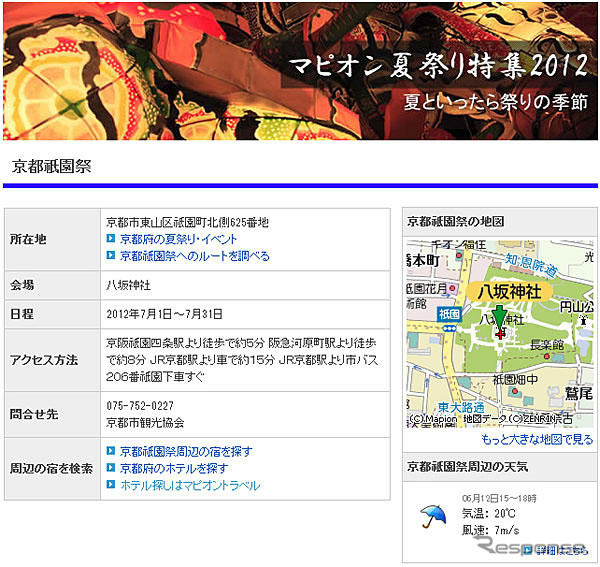Open the 京都府の夏祭り・イベント link
Image resolution: width=600 pixels, height=567 pixels.
176,240
